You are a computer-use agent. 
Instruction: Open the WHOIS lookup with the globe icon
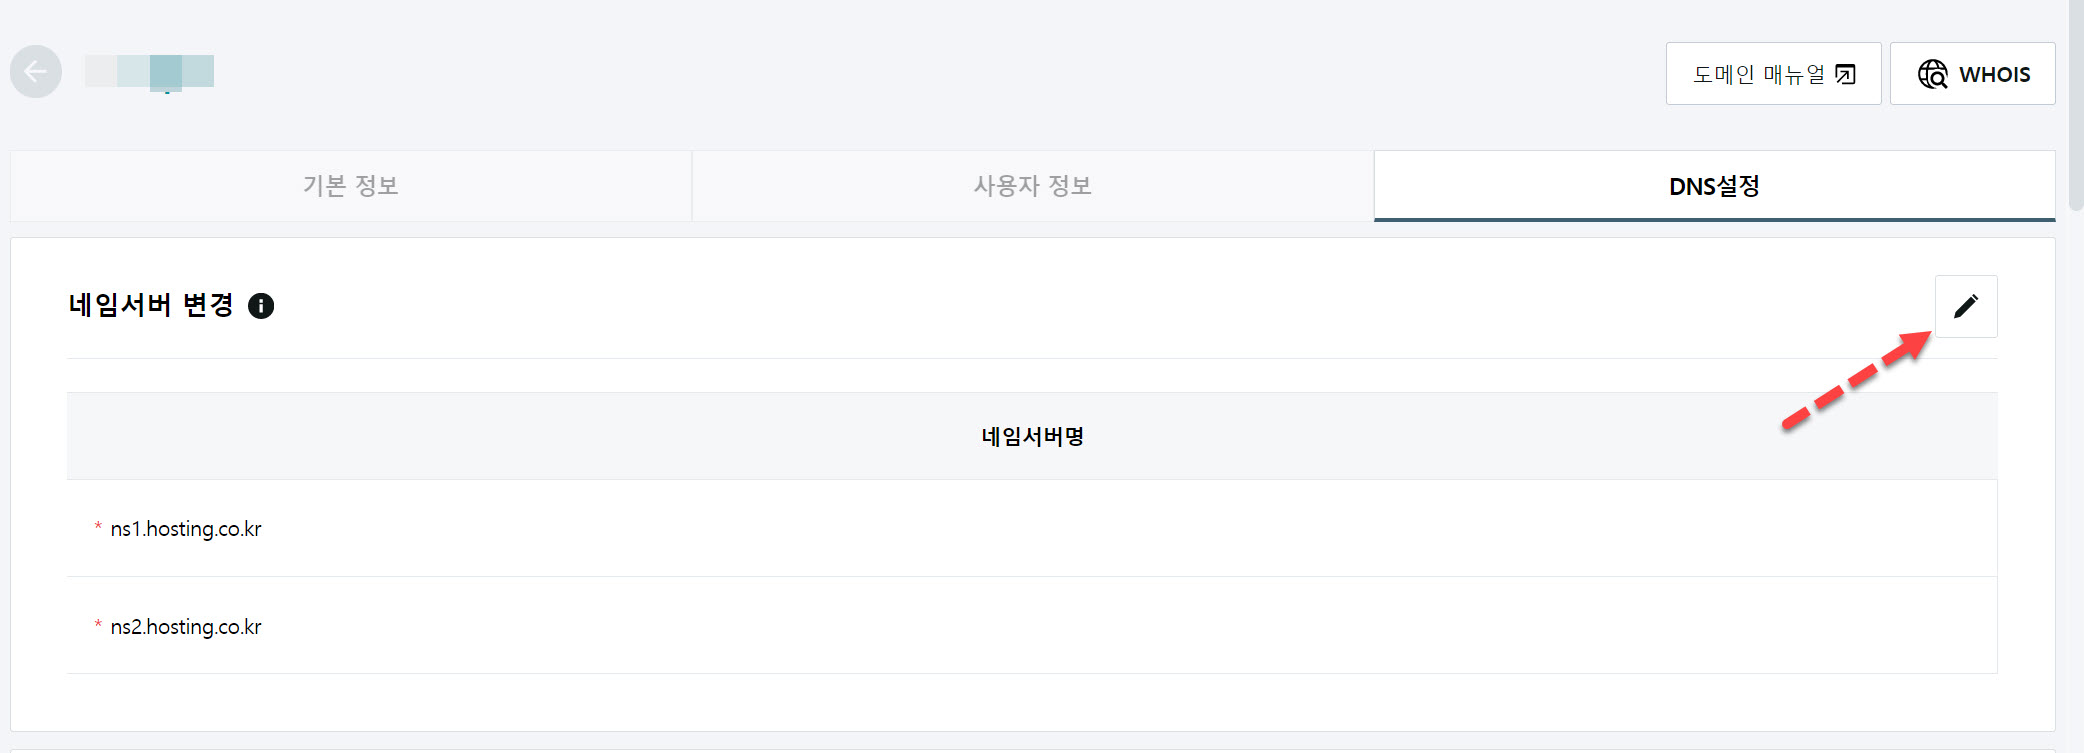(x=1971, y=73)
